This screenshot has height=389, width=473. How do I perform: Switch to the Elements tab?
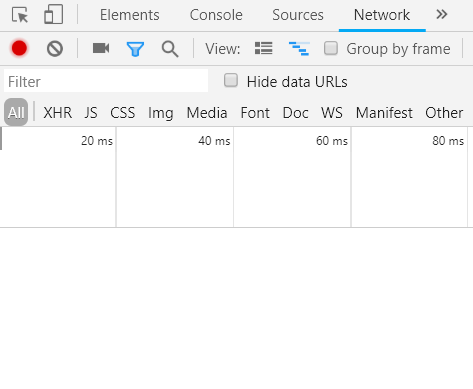point(130,15)
